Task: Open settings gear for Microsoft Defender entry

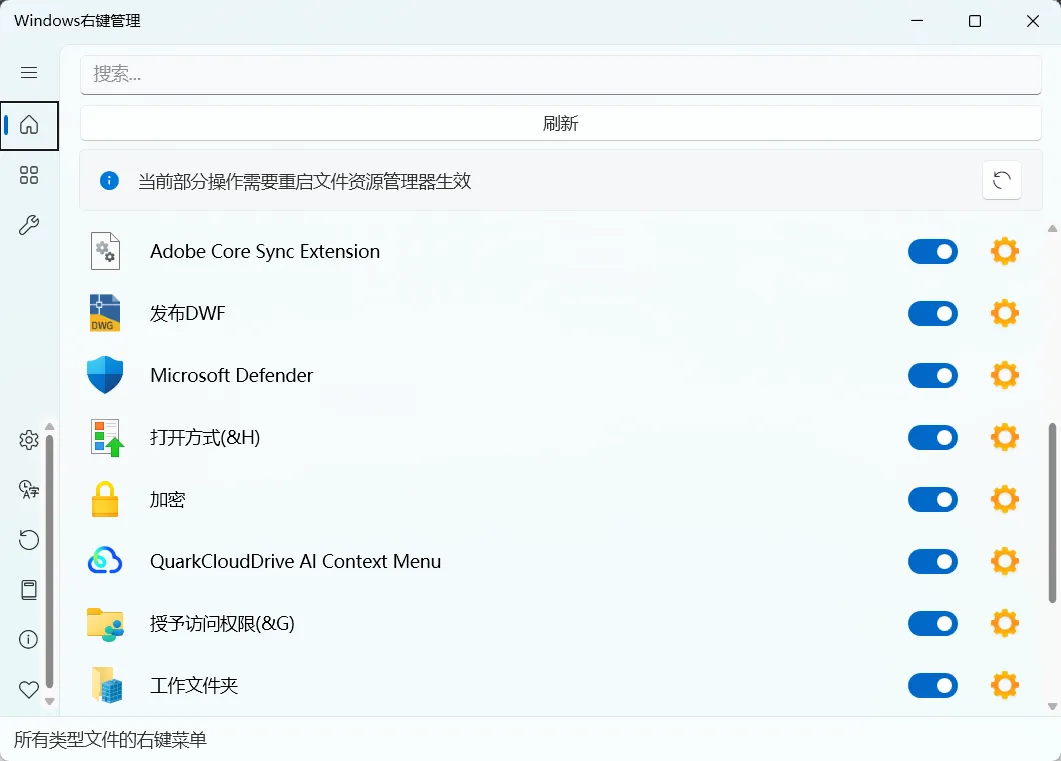Action: click(1004, 375)
